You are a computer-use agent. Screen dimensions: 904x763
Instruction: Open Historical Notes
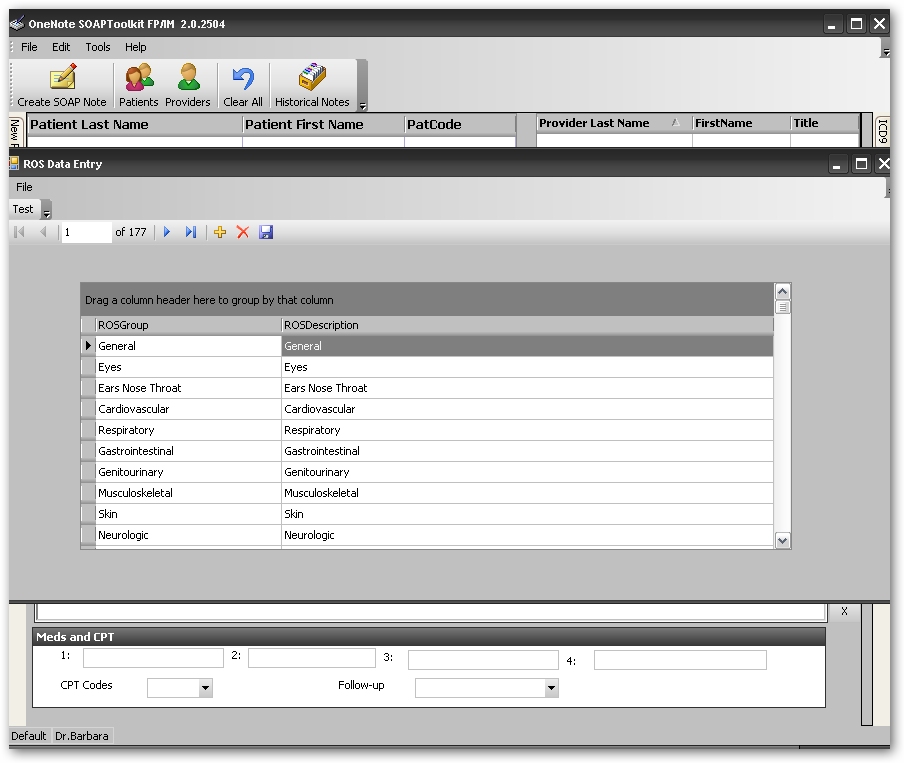312,85
